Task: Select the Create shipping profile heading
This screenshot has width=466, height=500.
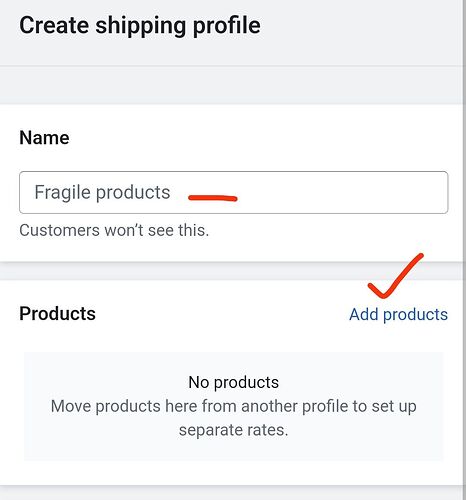Action: [x=140, y=26]
